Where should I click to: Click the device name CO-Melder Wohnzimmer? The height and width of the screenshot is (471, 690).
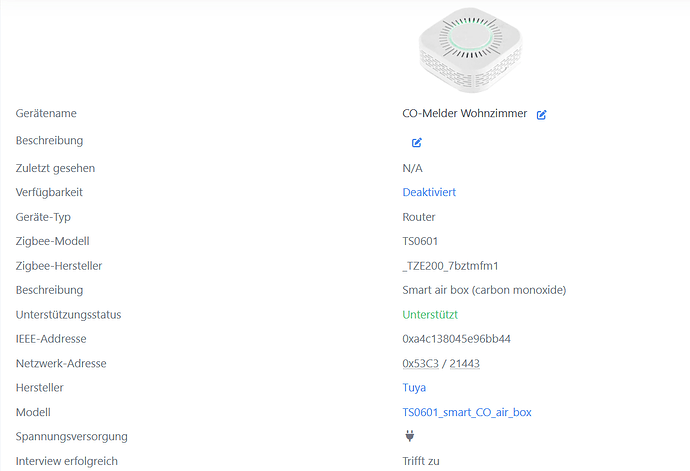[x=464, y=114]
